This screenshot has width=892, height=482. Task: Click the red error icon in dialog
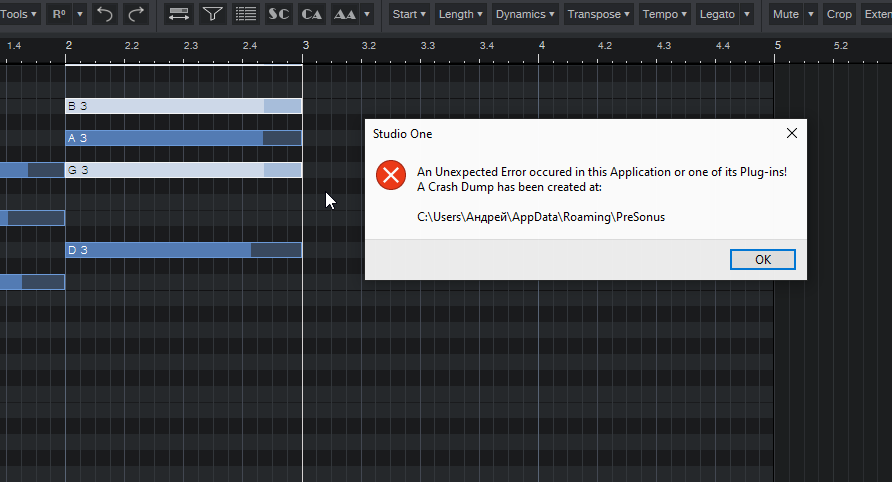[x=391, y=175]
